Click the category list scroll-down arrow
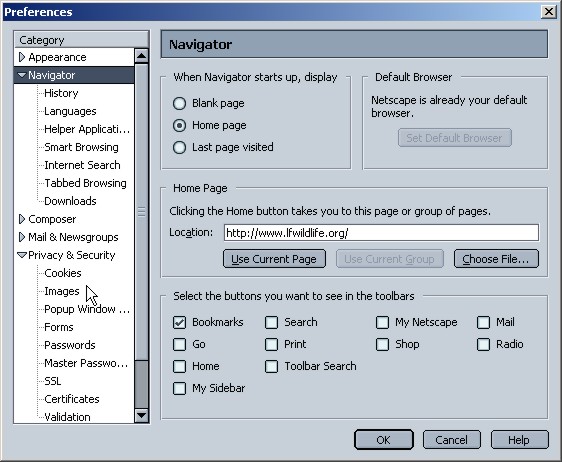This screenshot has height=462, width=562. (142, 416)
